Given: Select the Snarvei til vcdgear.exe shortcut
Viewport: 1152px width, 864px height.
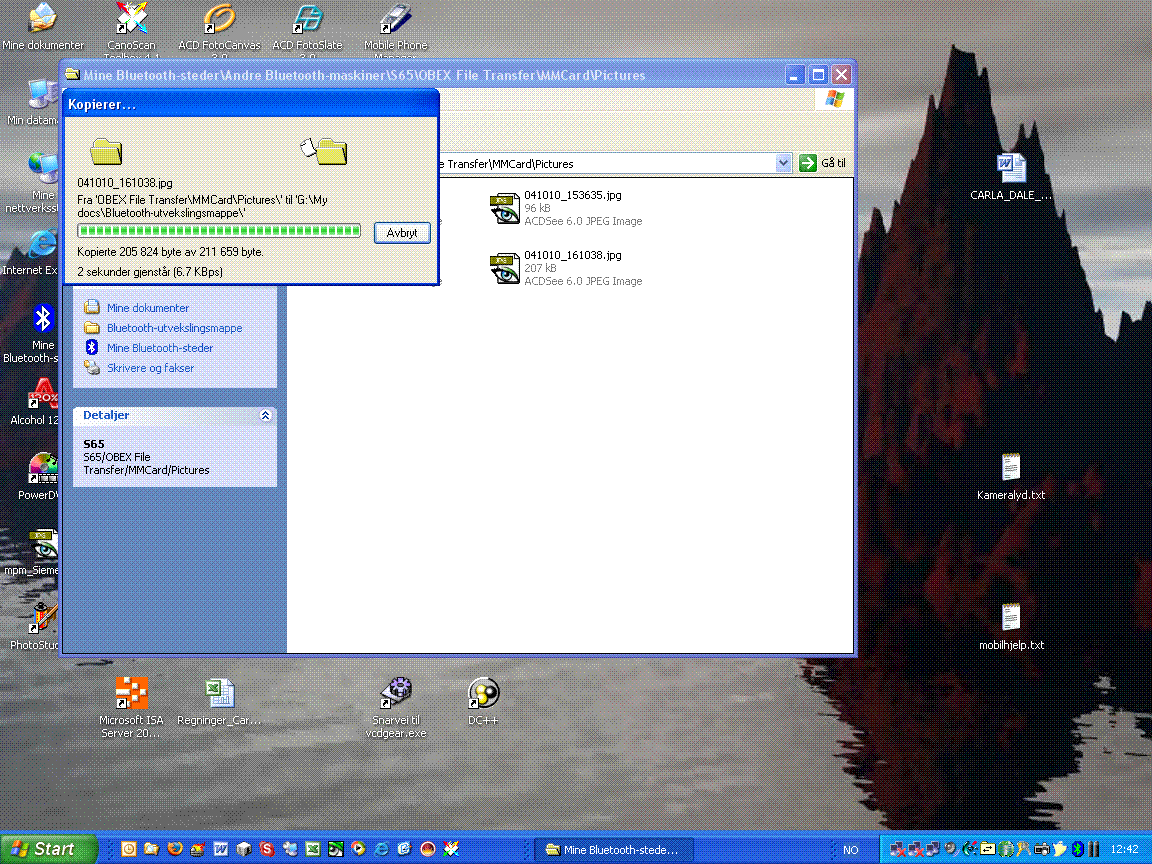Looking at the screenshot, I should 395,708.
